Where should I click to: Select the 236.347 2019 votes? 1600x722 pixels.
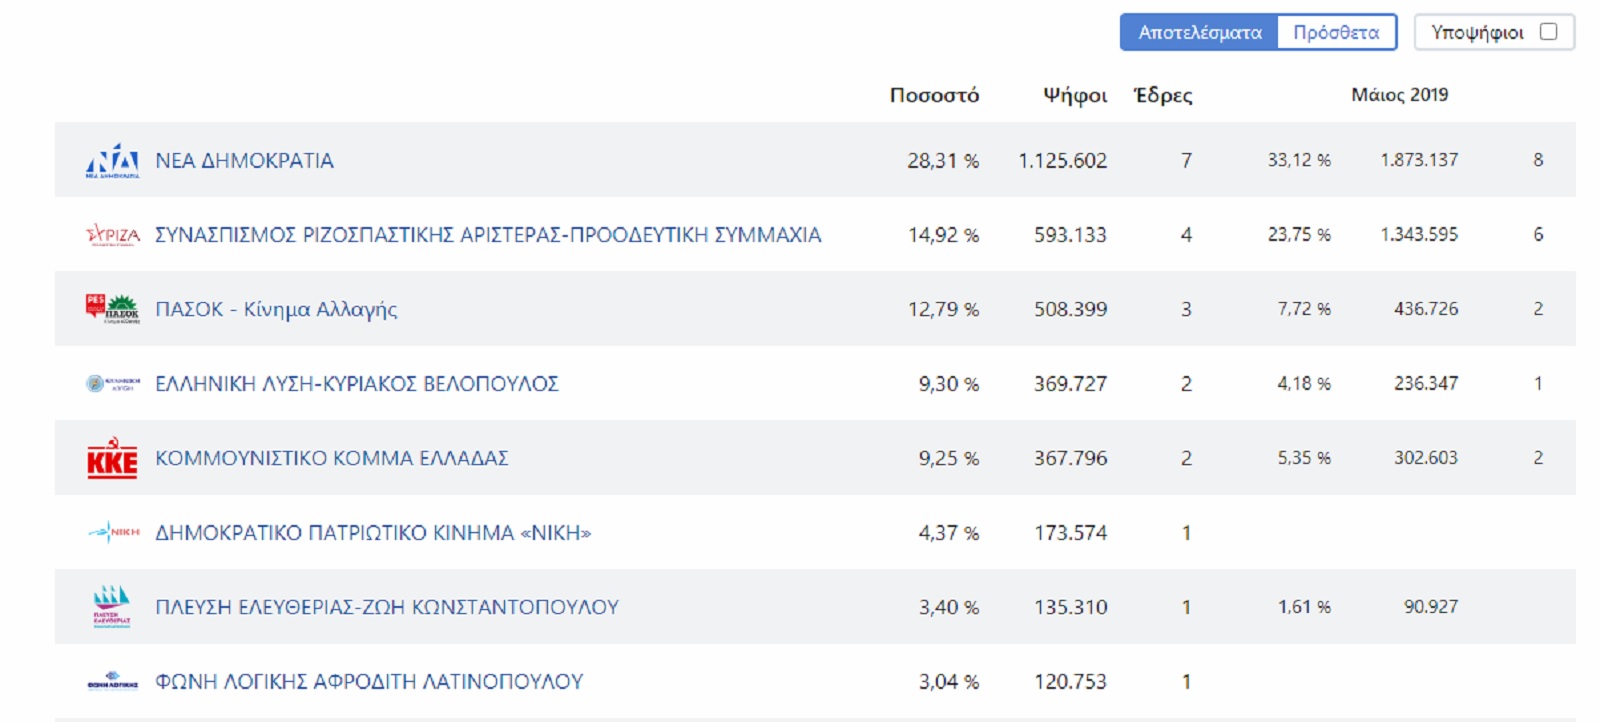pos(1426,383)
